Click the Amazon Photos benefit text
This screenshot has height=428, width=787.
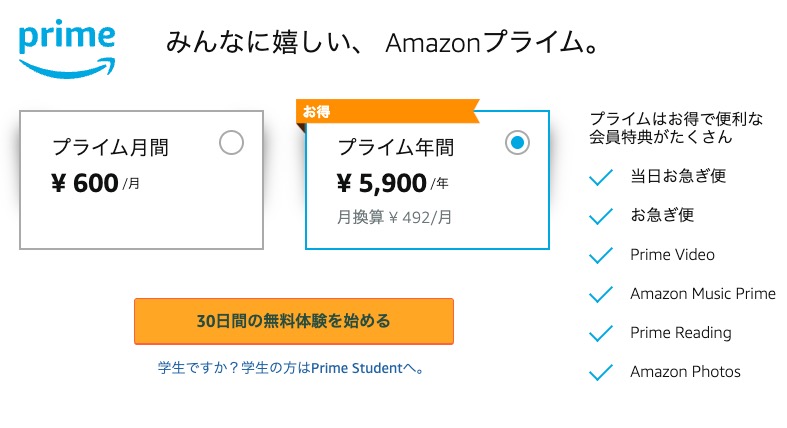pos(685,372)
